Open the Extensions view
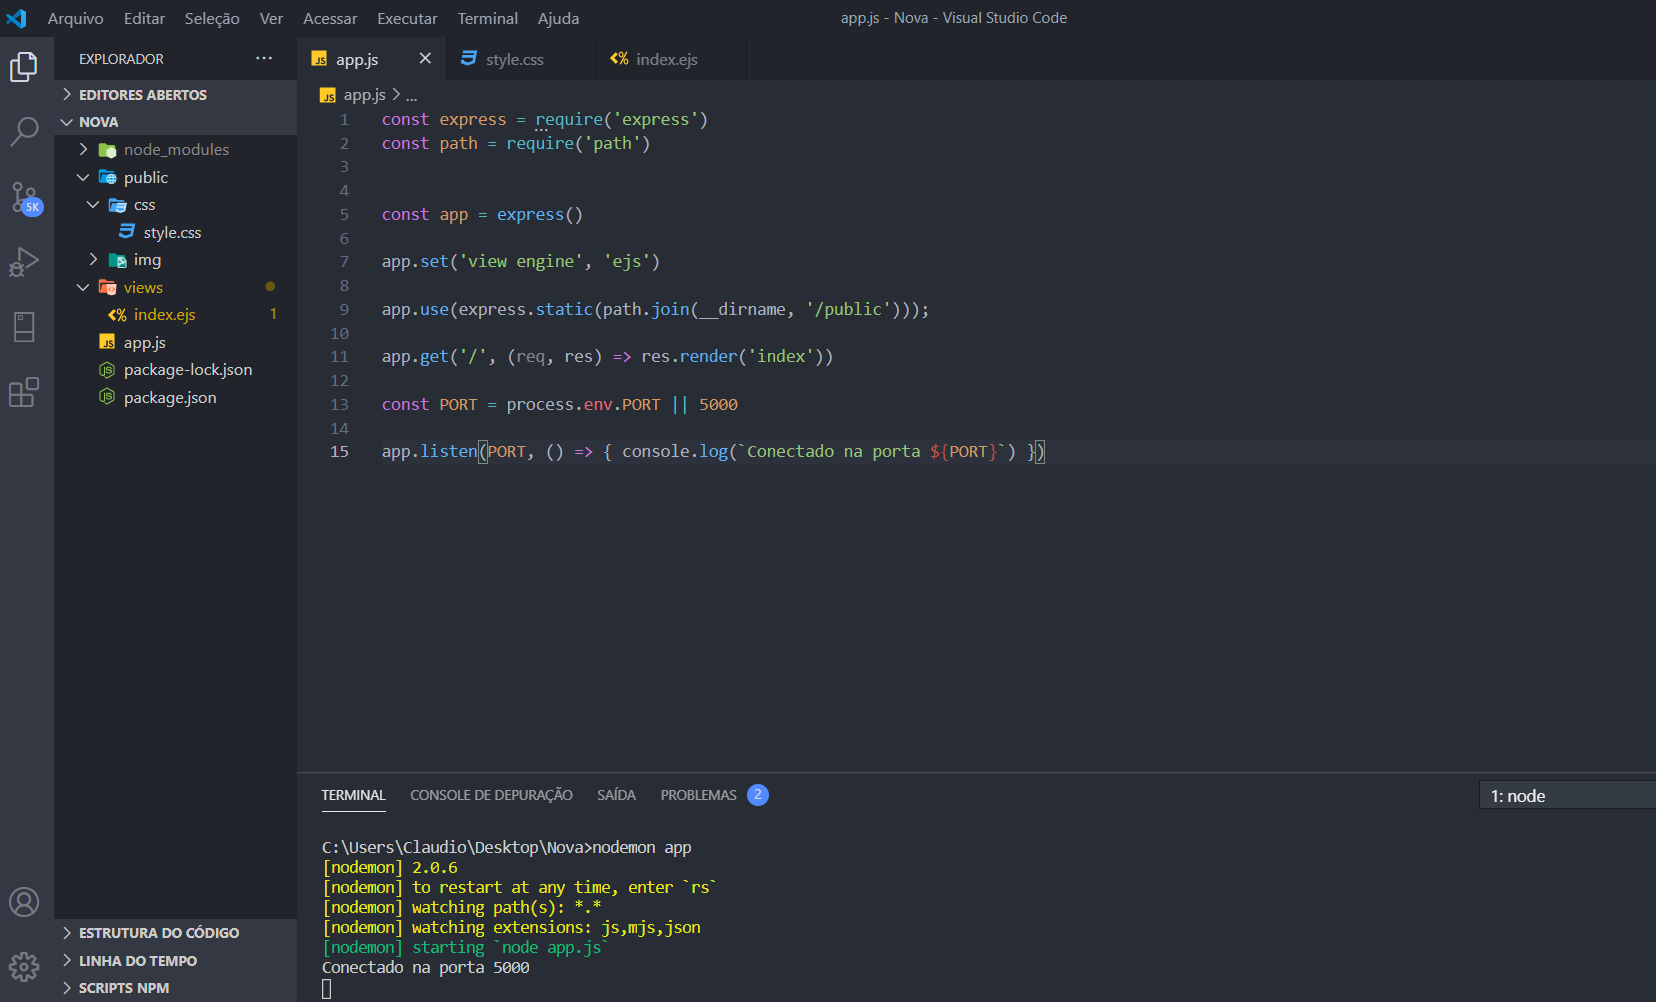 click(x=24, y=392)
